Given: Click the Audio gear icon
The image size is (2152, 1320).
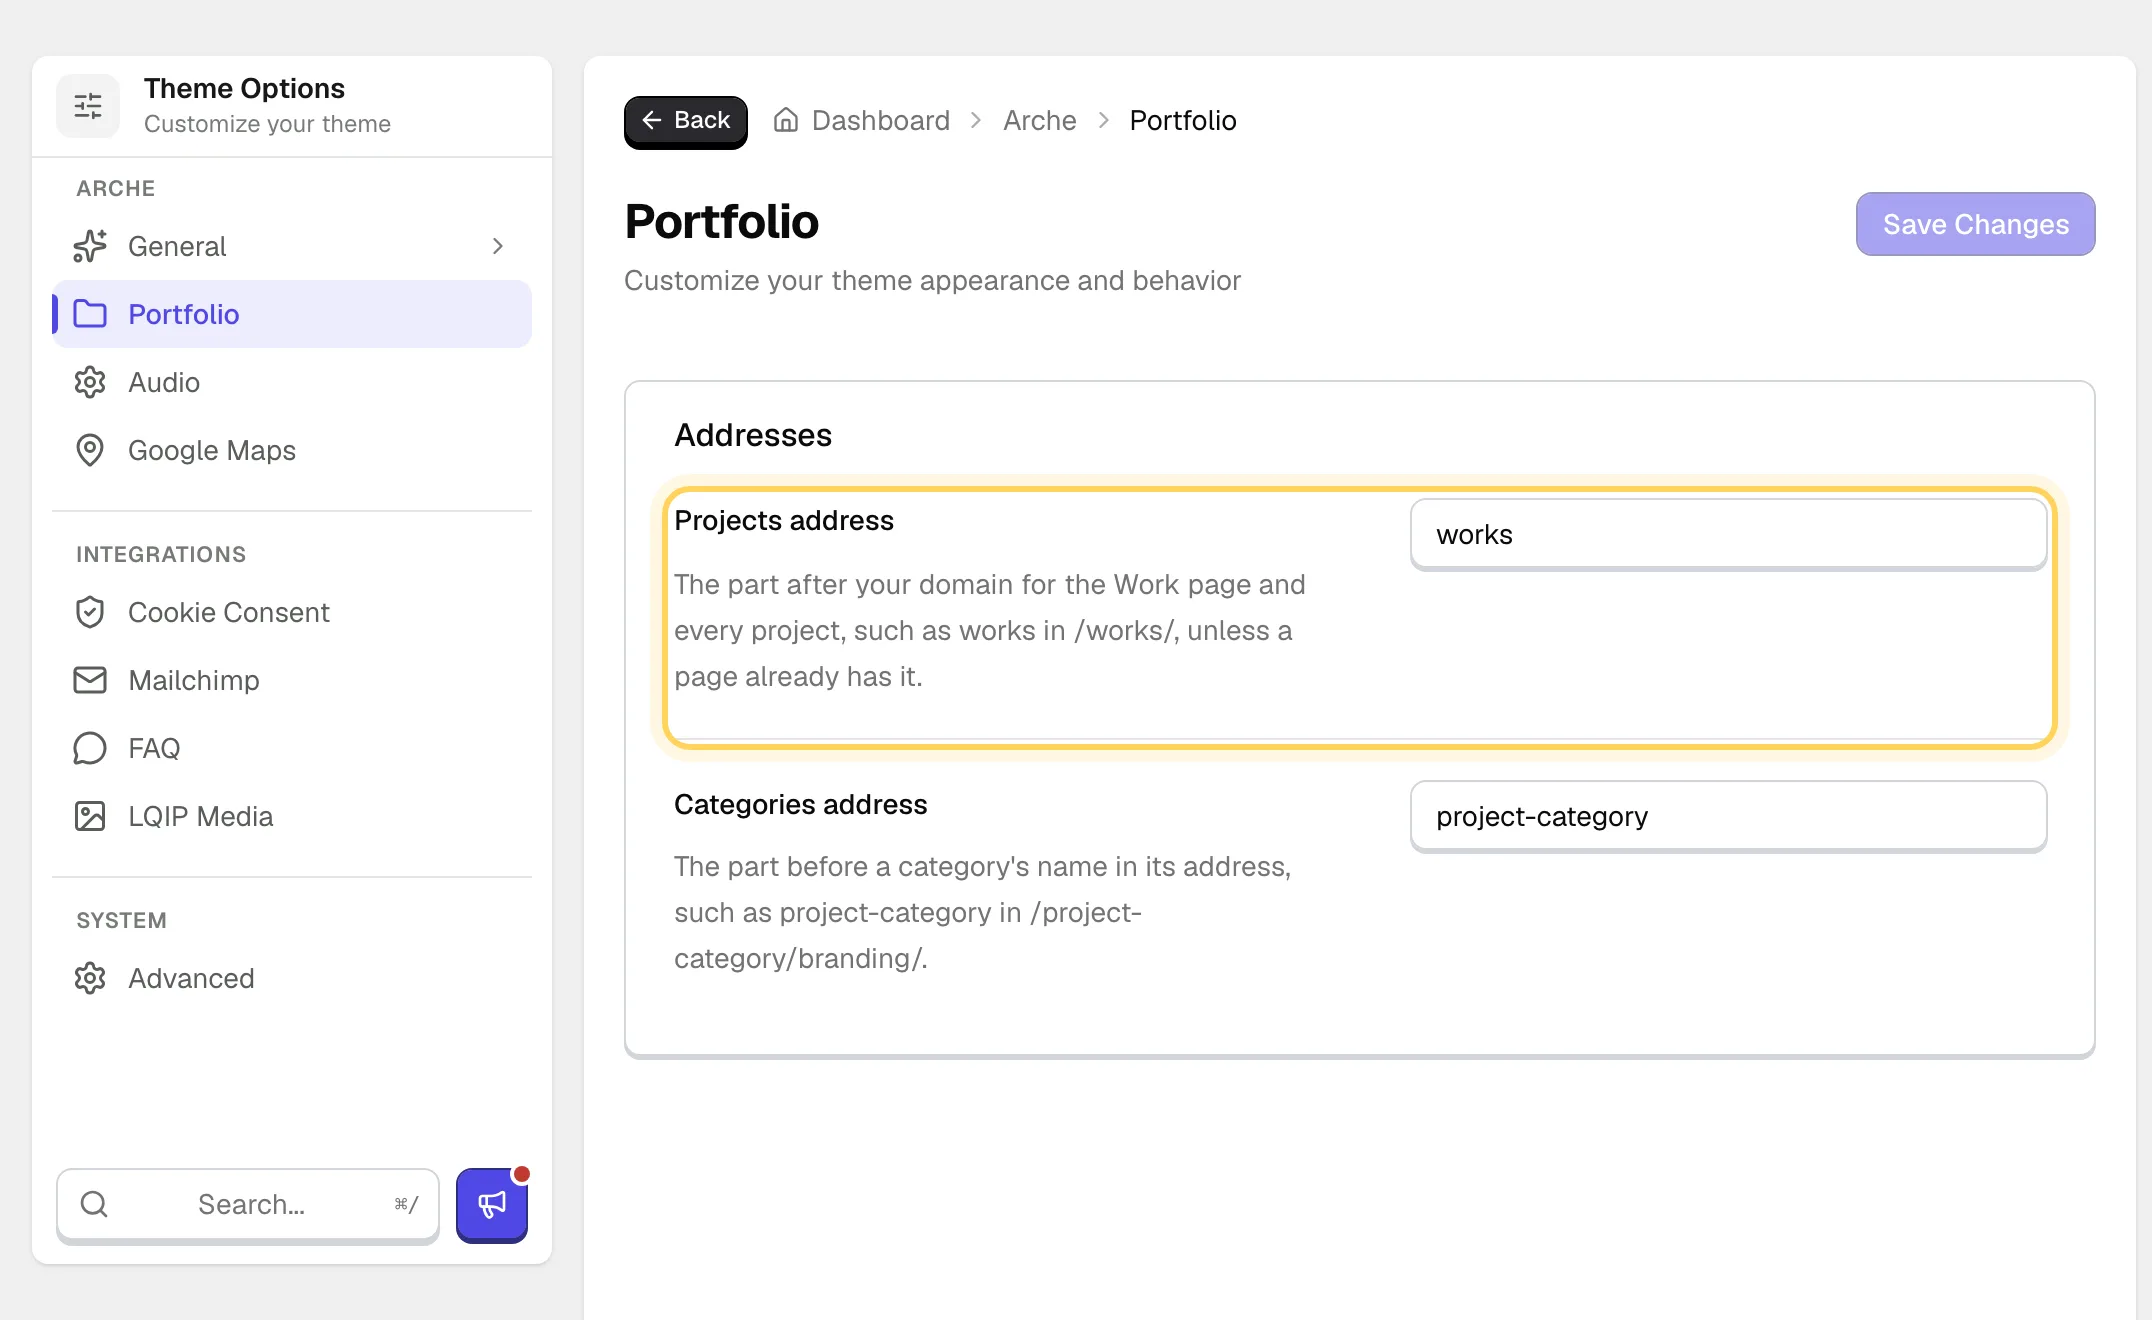Looking at the screenshot, I should coord(90,382).
